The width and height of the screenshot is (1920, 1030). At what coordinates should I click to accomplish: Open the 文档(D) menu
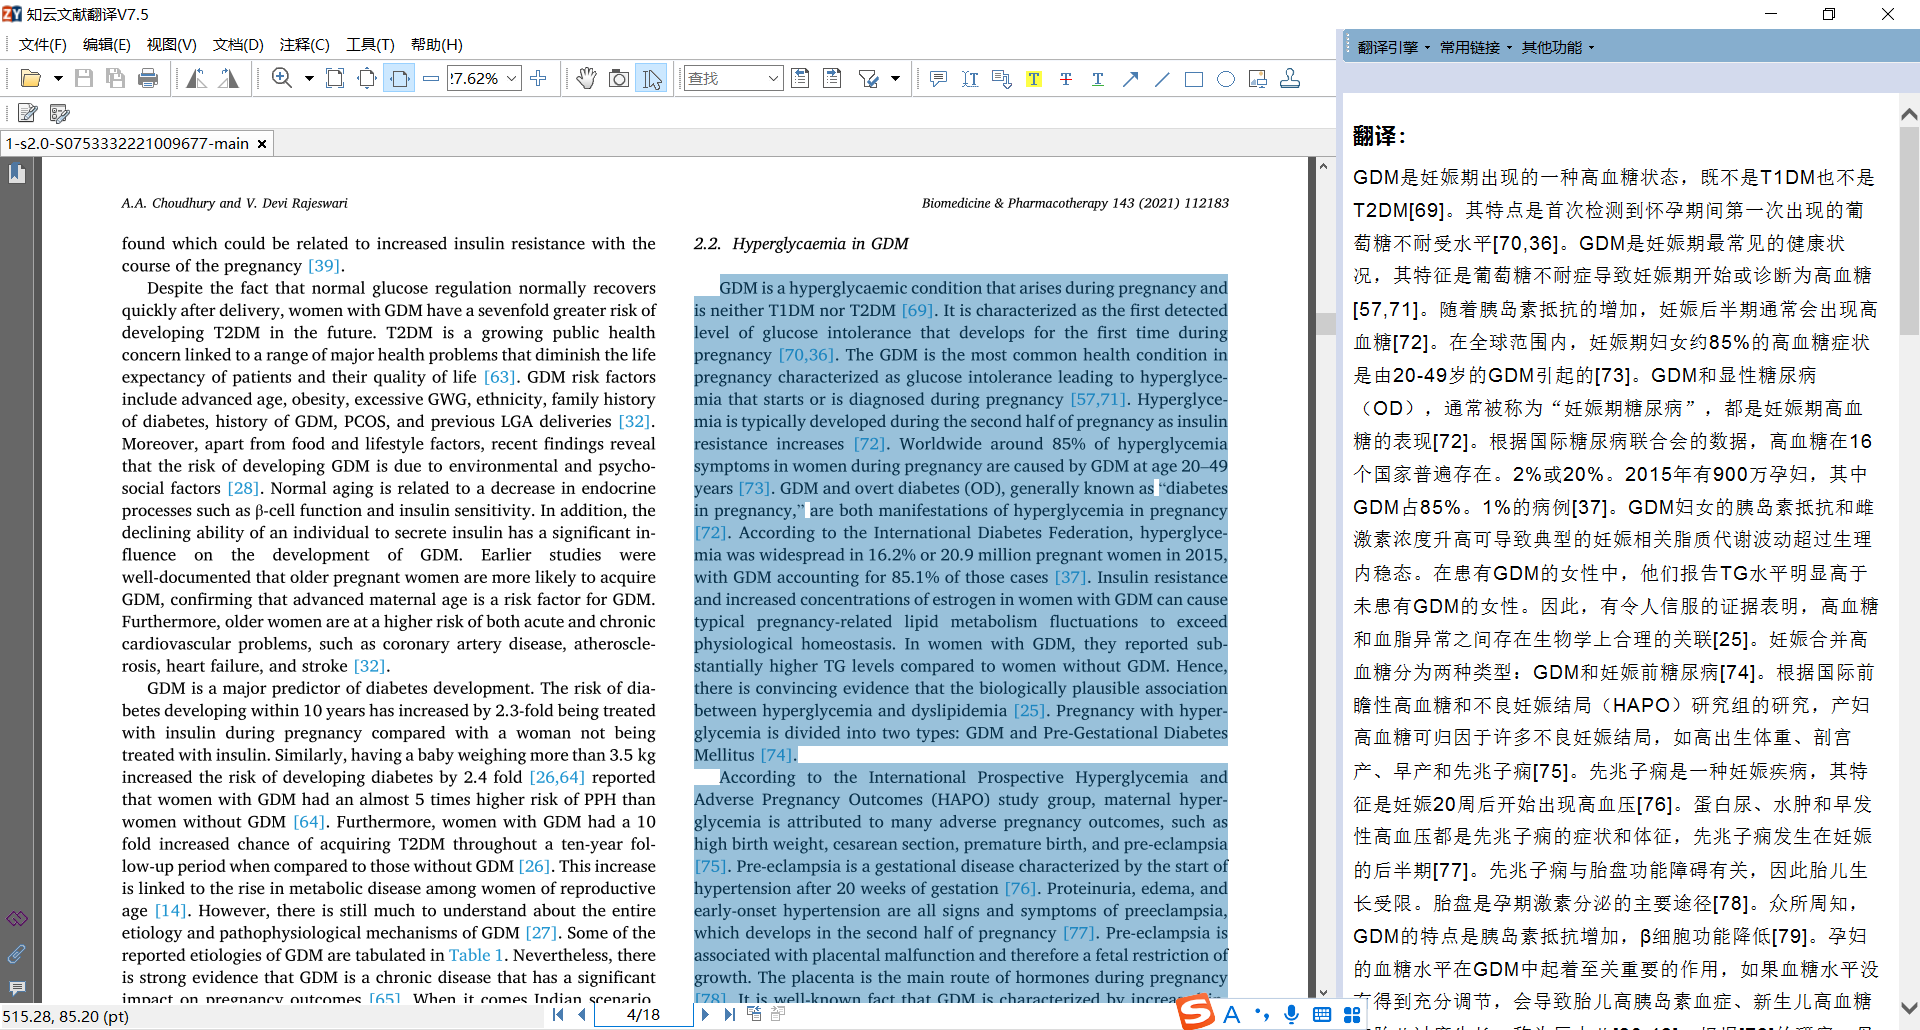[238, 44]
